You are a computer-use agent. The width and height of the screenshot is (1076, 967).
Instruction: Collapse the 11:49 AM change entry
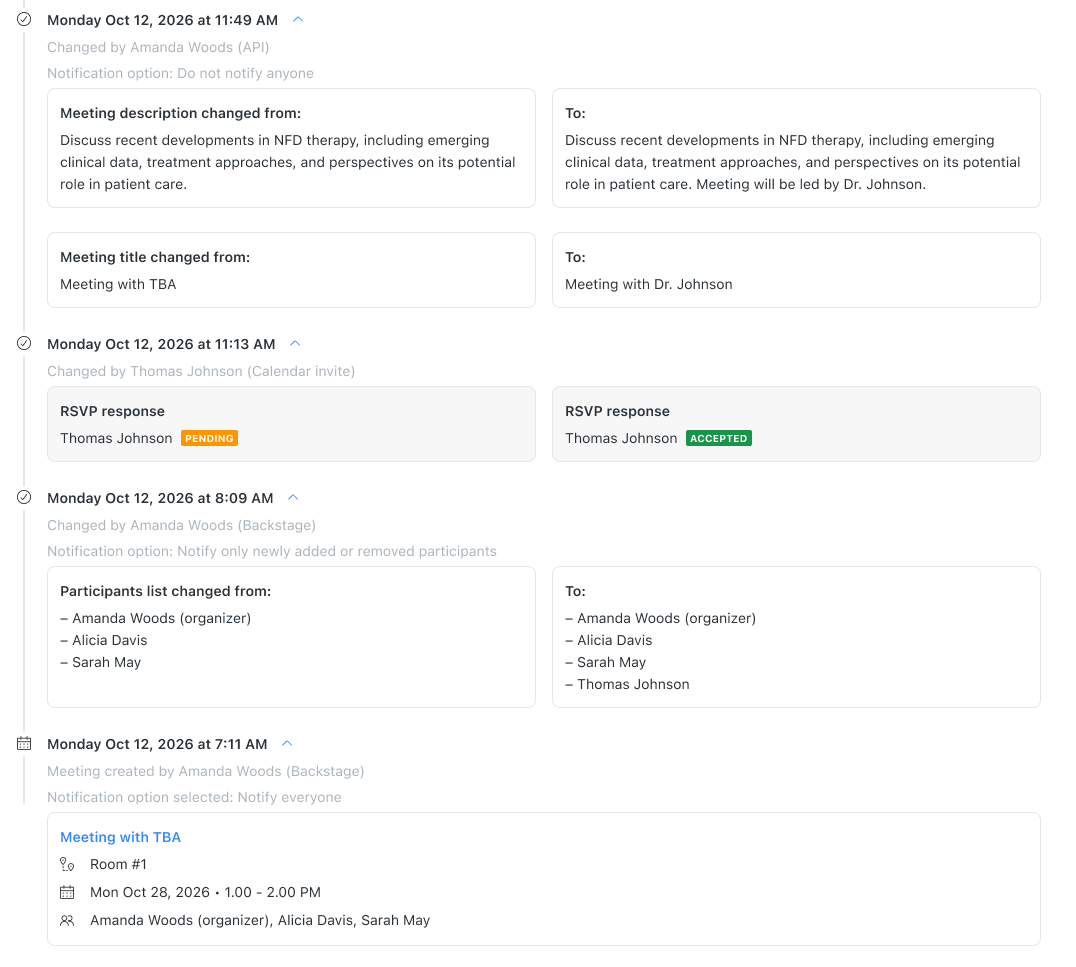298,19
